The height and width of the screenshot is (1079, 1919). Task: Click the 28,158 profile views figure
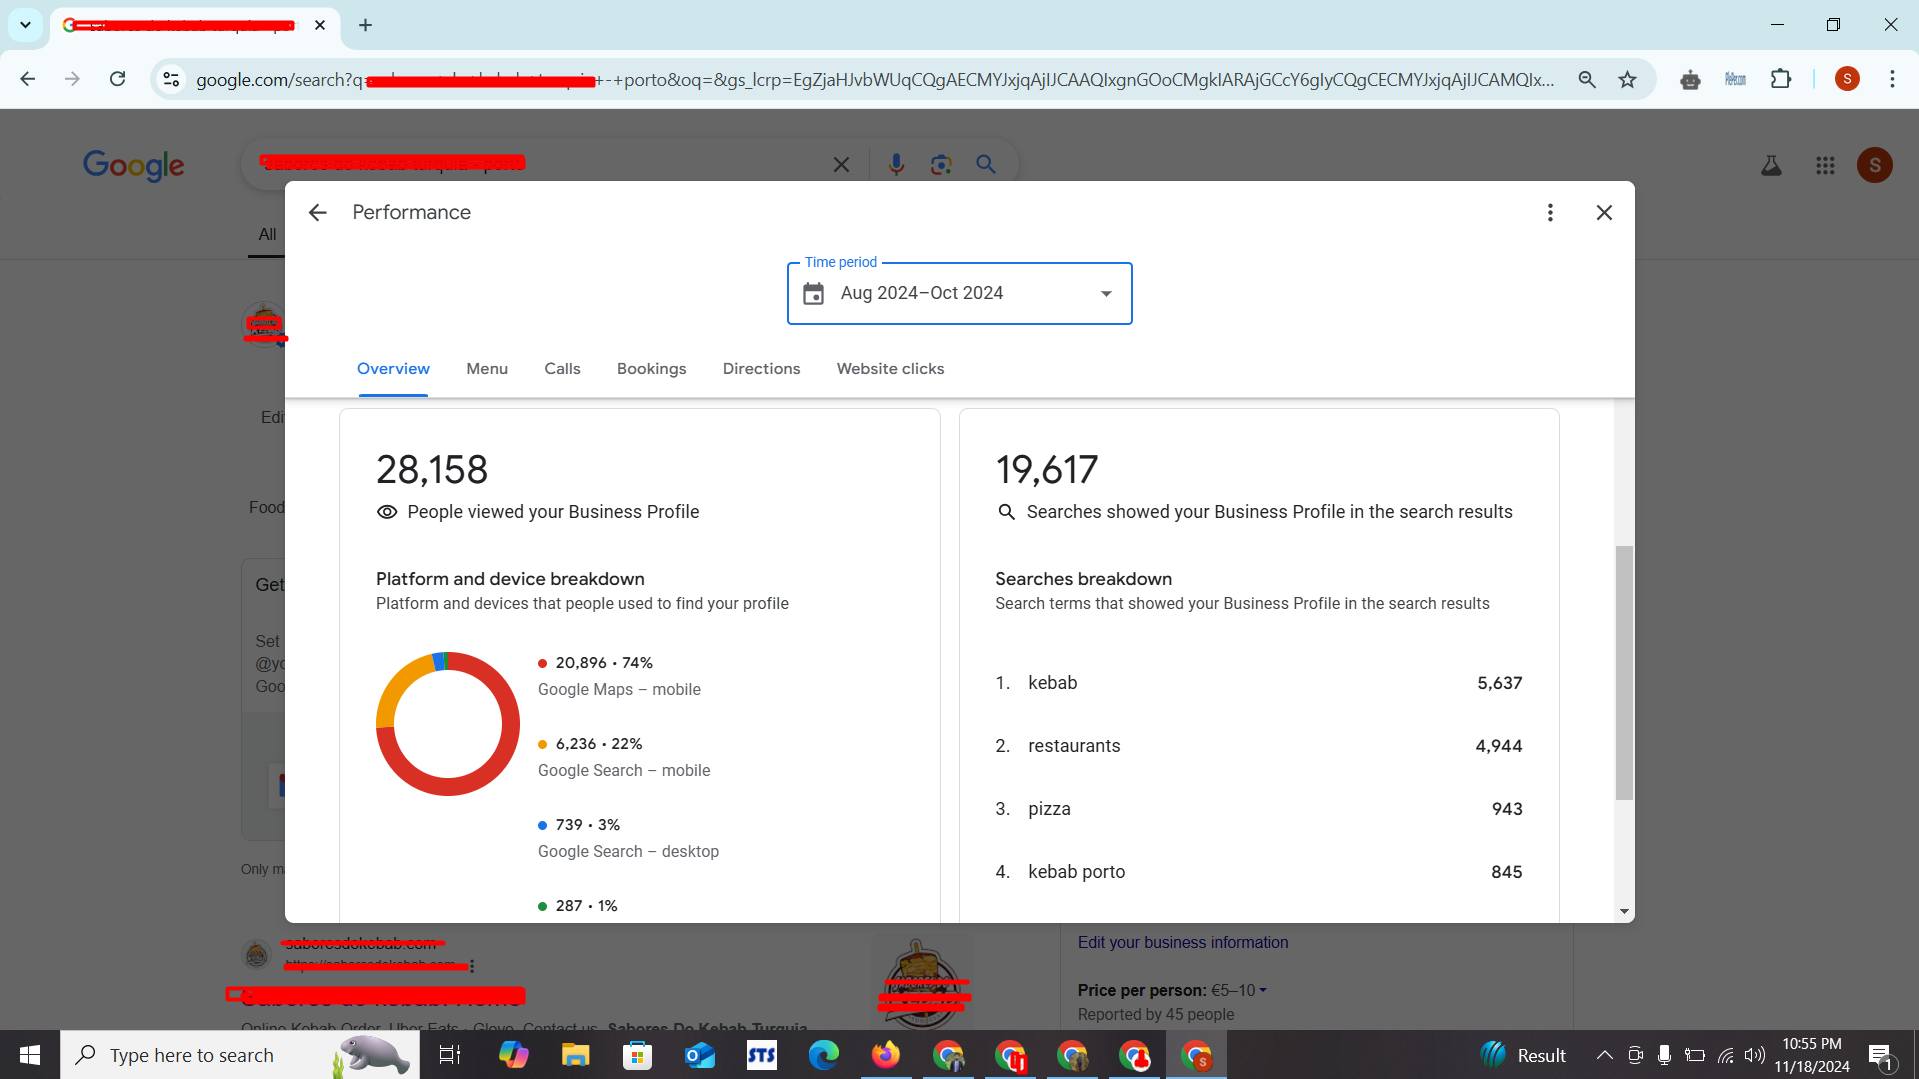click(x=432, y=470)
